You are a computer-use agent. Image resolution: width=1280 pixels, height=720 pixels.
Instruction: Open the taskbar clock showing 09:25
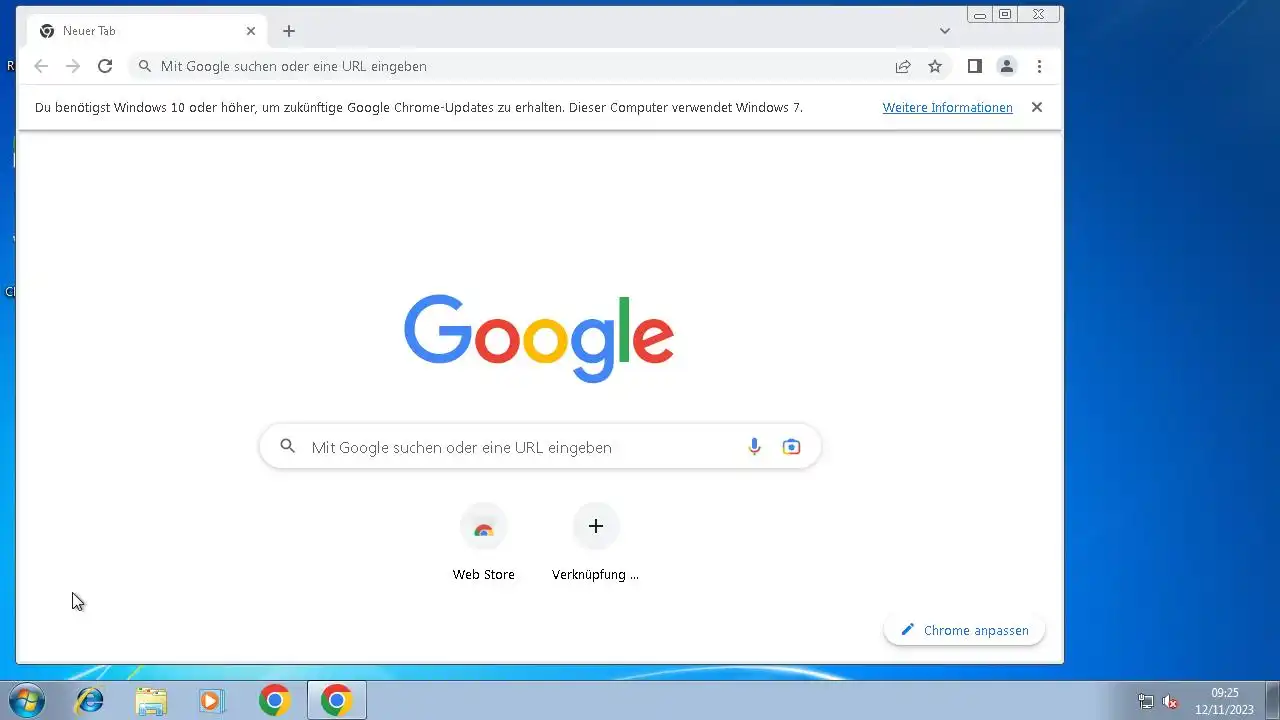1224,701
